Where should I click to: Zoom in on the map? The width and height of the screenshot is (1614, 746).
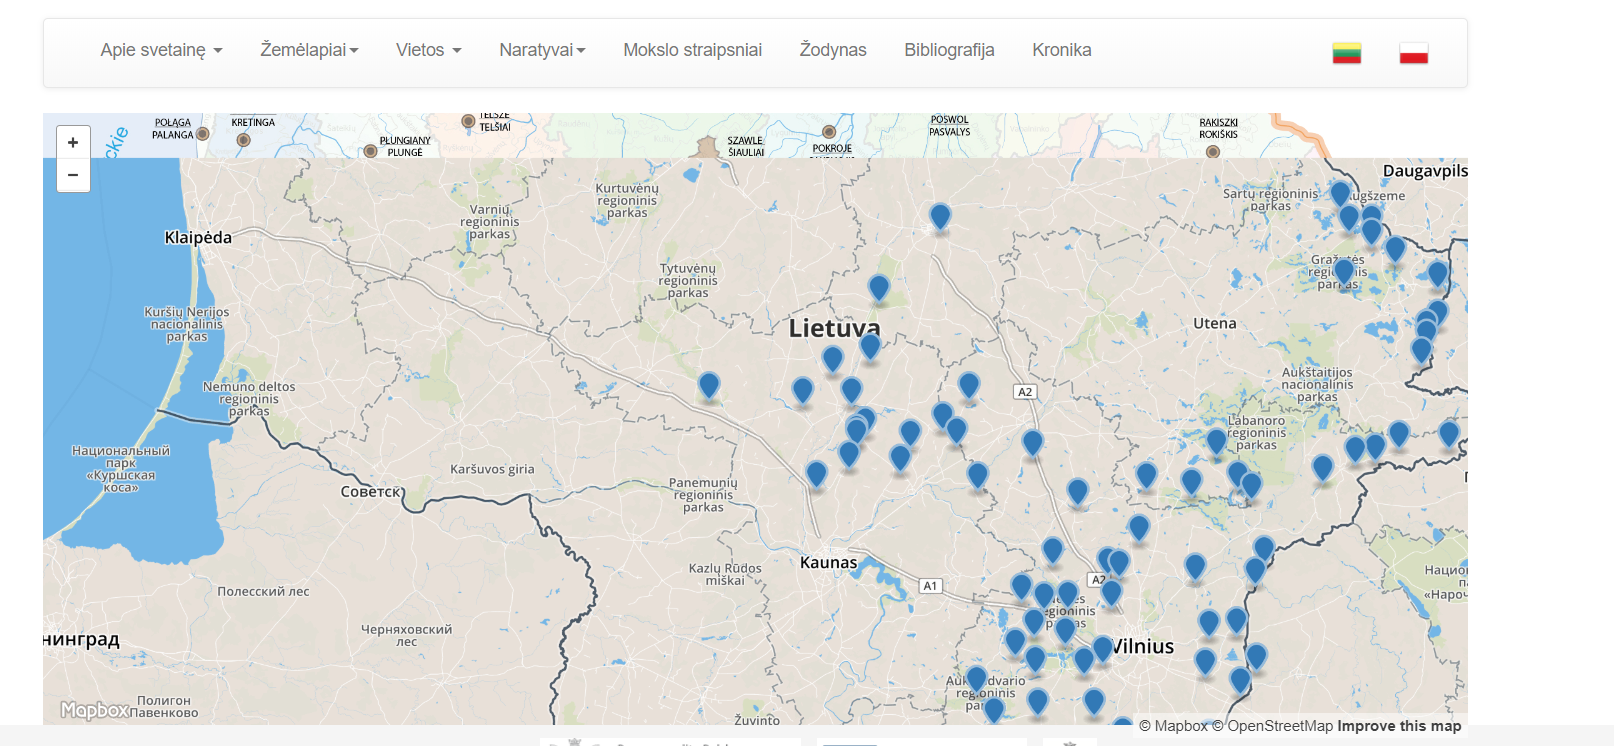pos(73,143)
